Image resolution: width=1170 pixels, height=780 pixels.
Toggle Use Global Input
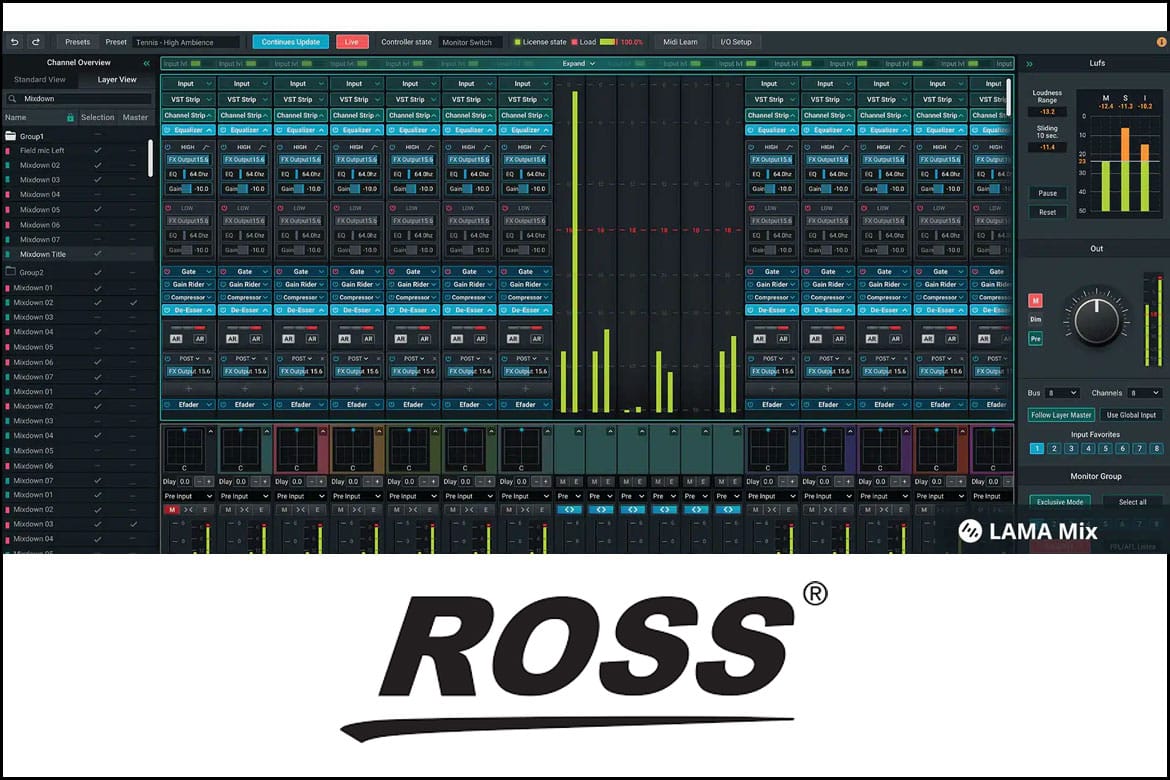point(1130,415)
